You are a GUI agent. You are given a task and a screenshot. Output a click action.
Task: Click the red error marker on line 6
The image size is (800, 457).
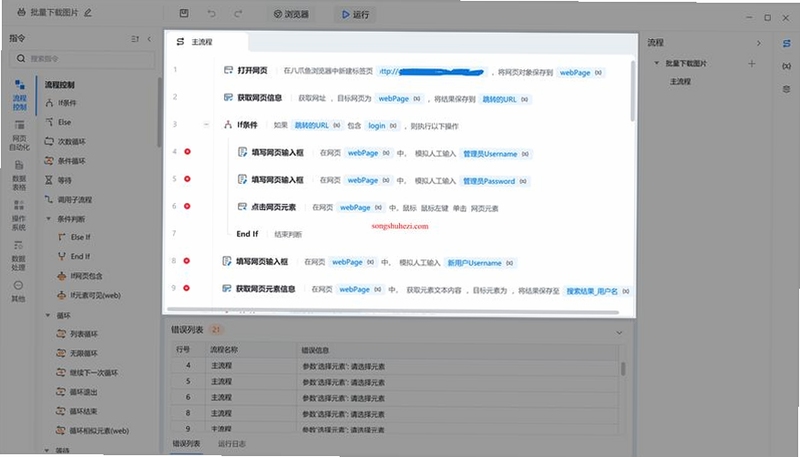click(x=187, y=206)
